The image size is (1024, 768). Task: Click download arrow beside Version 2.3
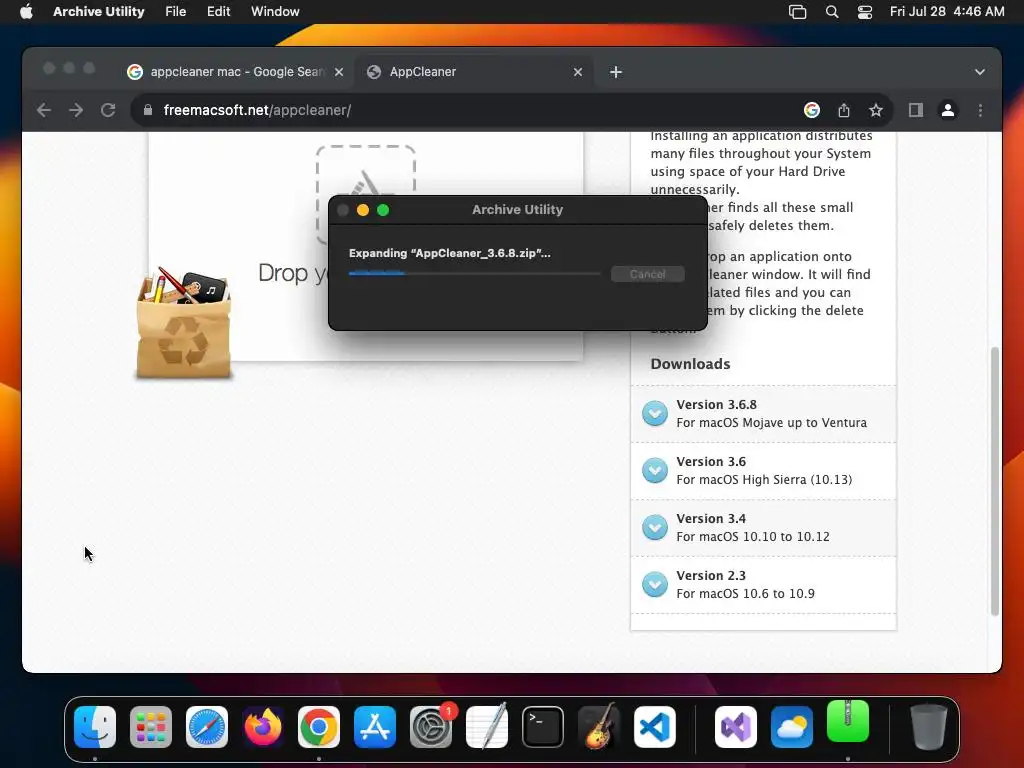pos(654,584)
